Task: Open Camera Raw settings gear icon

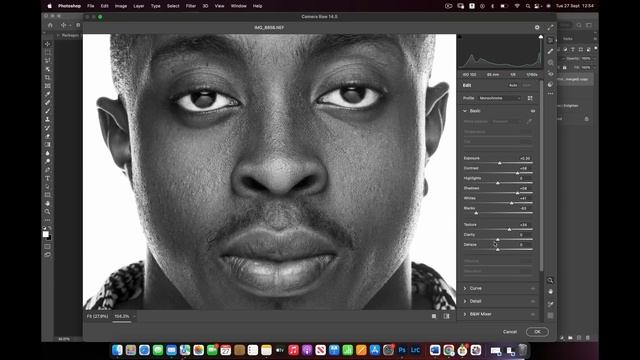Action: click(537, 27)
